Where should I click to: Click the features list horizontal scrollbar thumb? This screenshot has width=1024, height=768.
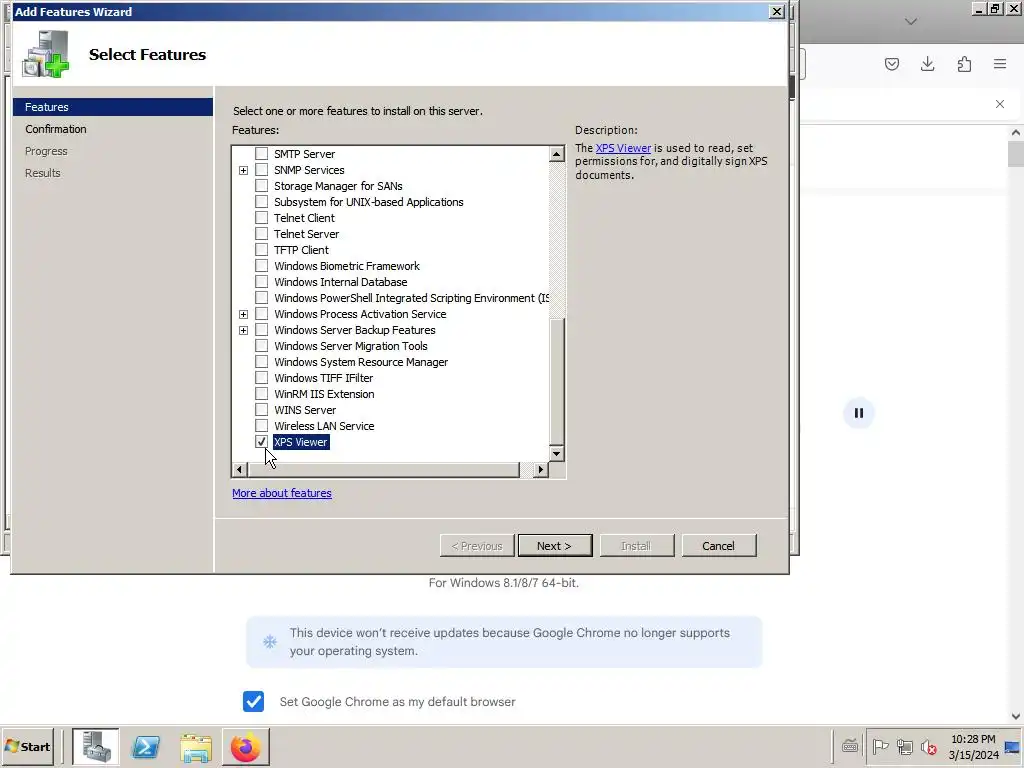pyautogui.click(x=383, y=469)
